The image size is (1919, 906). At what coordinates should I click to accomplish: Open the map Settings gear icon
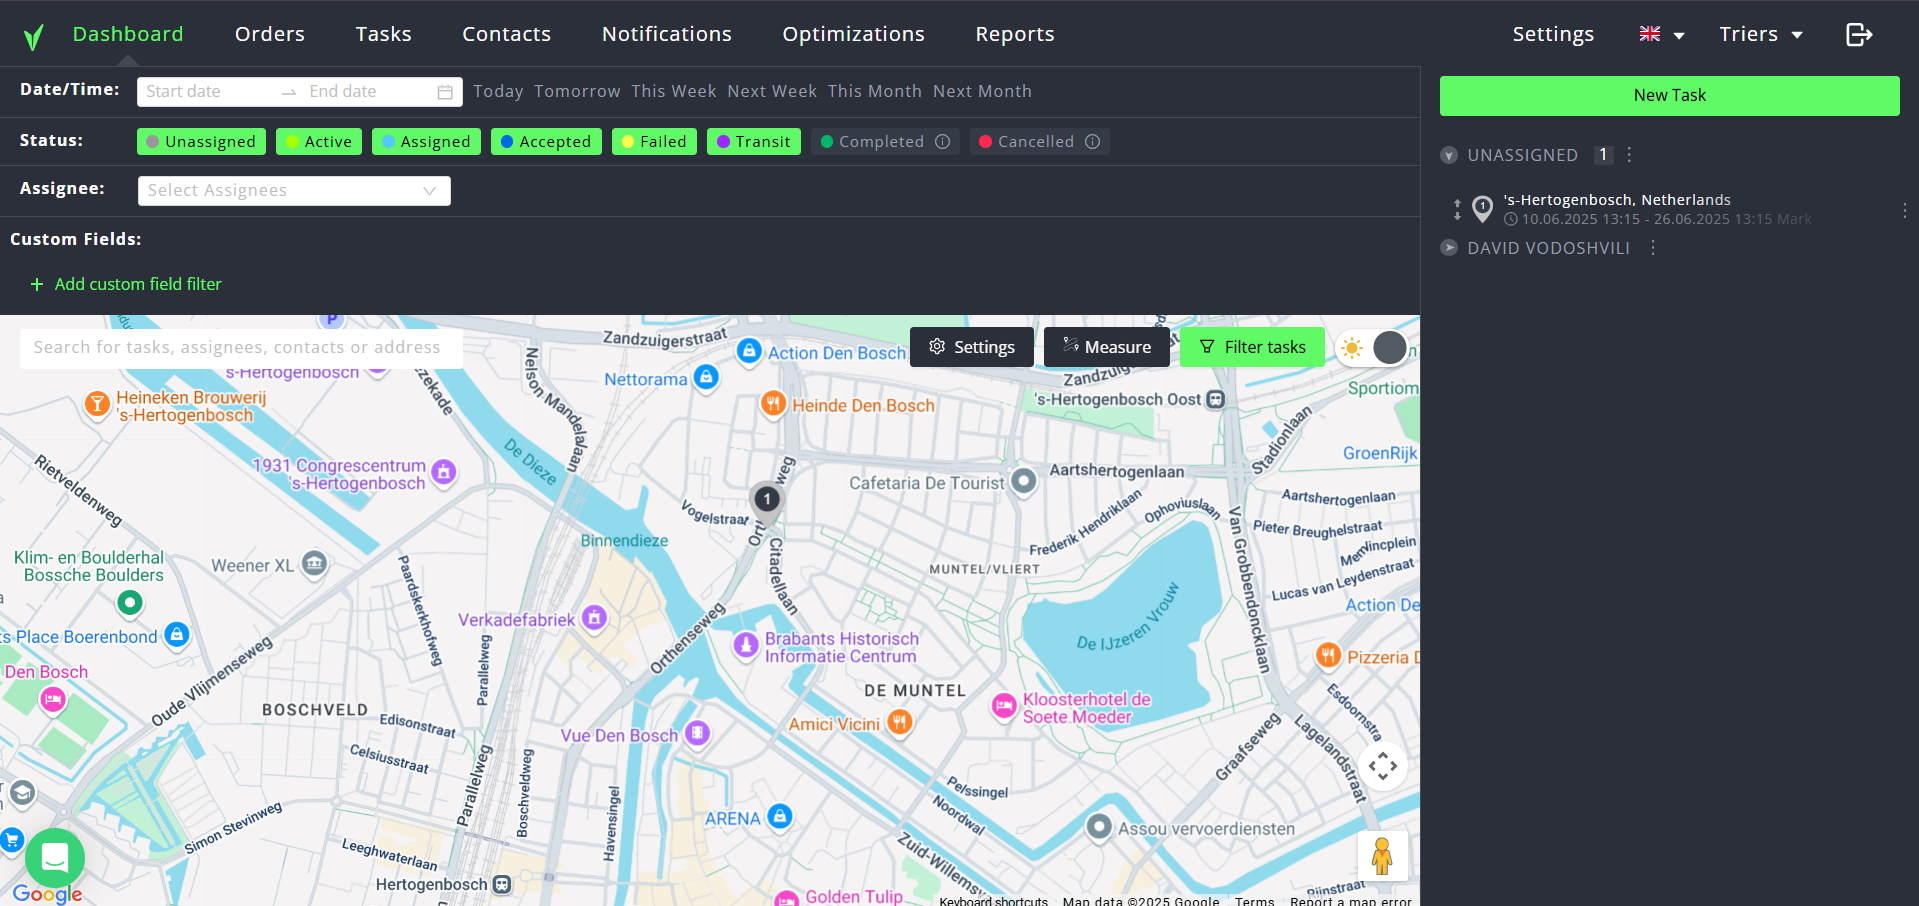(x=937, y=347)
